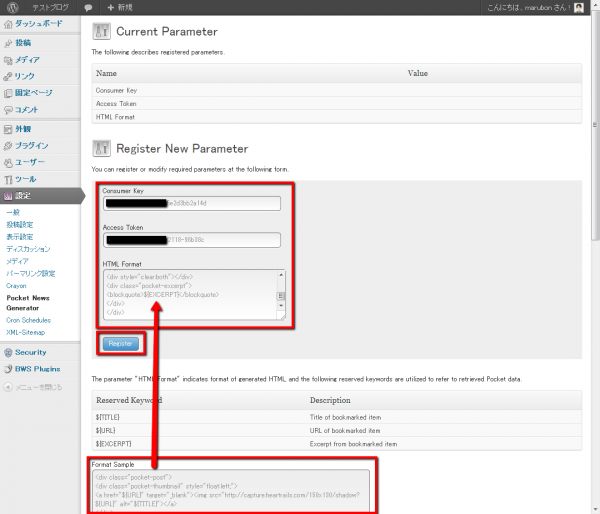Screen dimensions: 600x514
Task: Click the コメント speech bubble icon
Action: pyautogui.click(x=8, y=110)
